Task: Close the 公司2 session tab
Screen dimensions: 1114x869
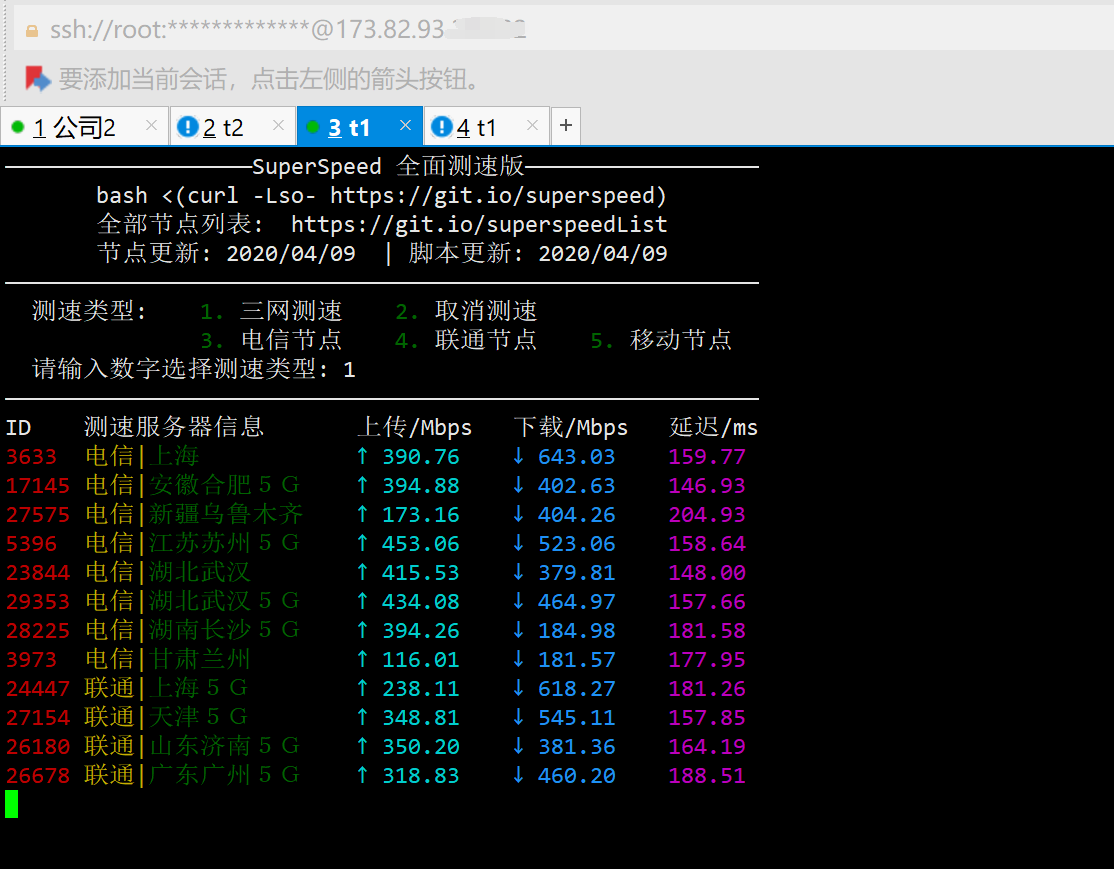Action: (151, 126)
